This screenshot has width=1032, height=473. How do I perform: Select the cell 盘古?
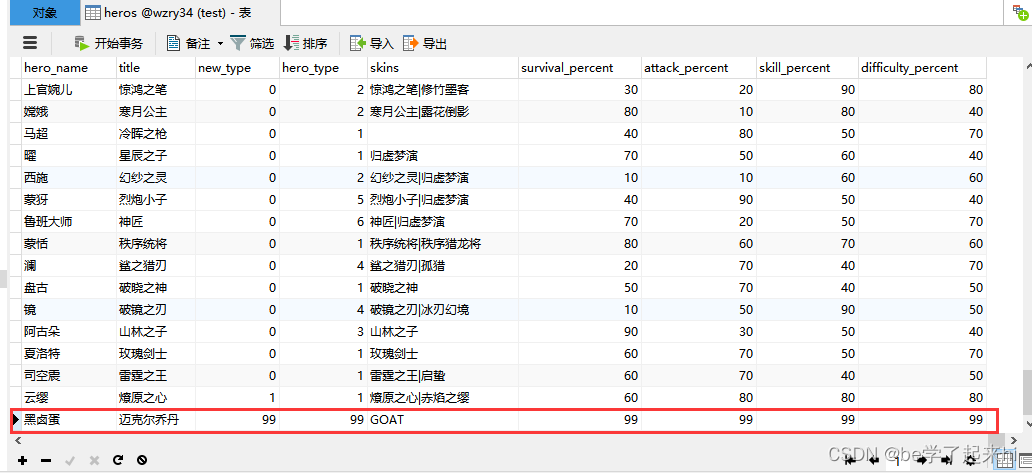click(x=68, y=287)
